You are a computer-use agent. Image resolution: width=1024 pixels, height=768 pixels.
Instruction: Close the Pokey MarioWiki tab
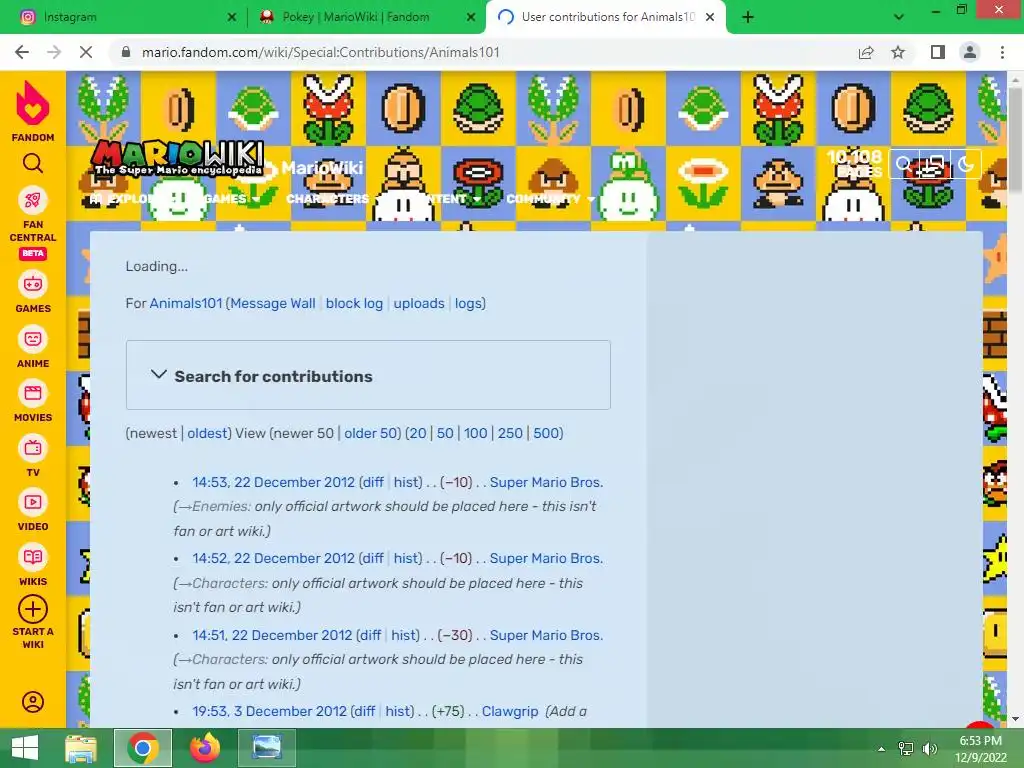pyautogui.click(x=471, y=18)
